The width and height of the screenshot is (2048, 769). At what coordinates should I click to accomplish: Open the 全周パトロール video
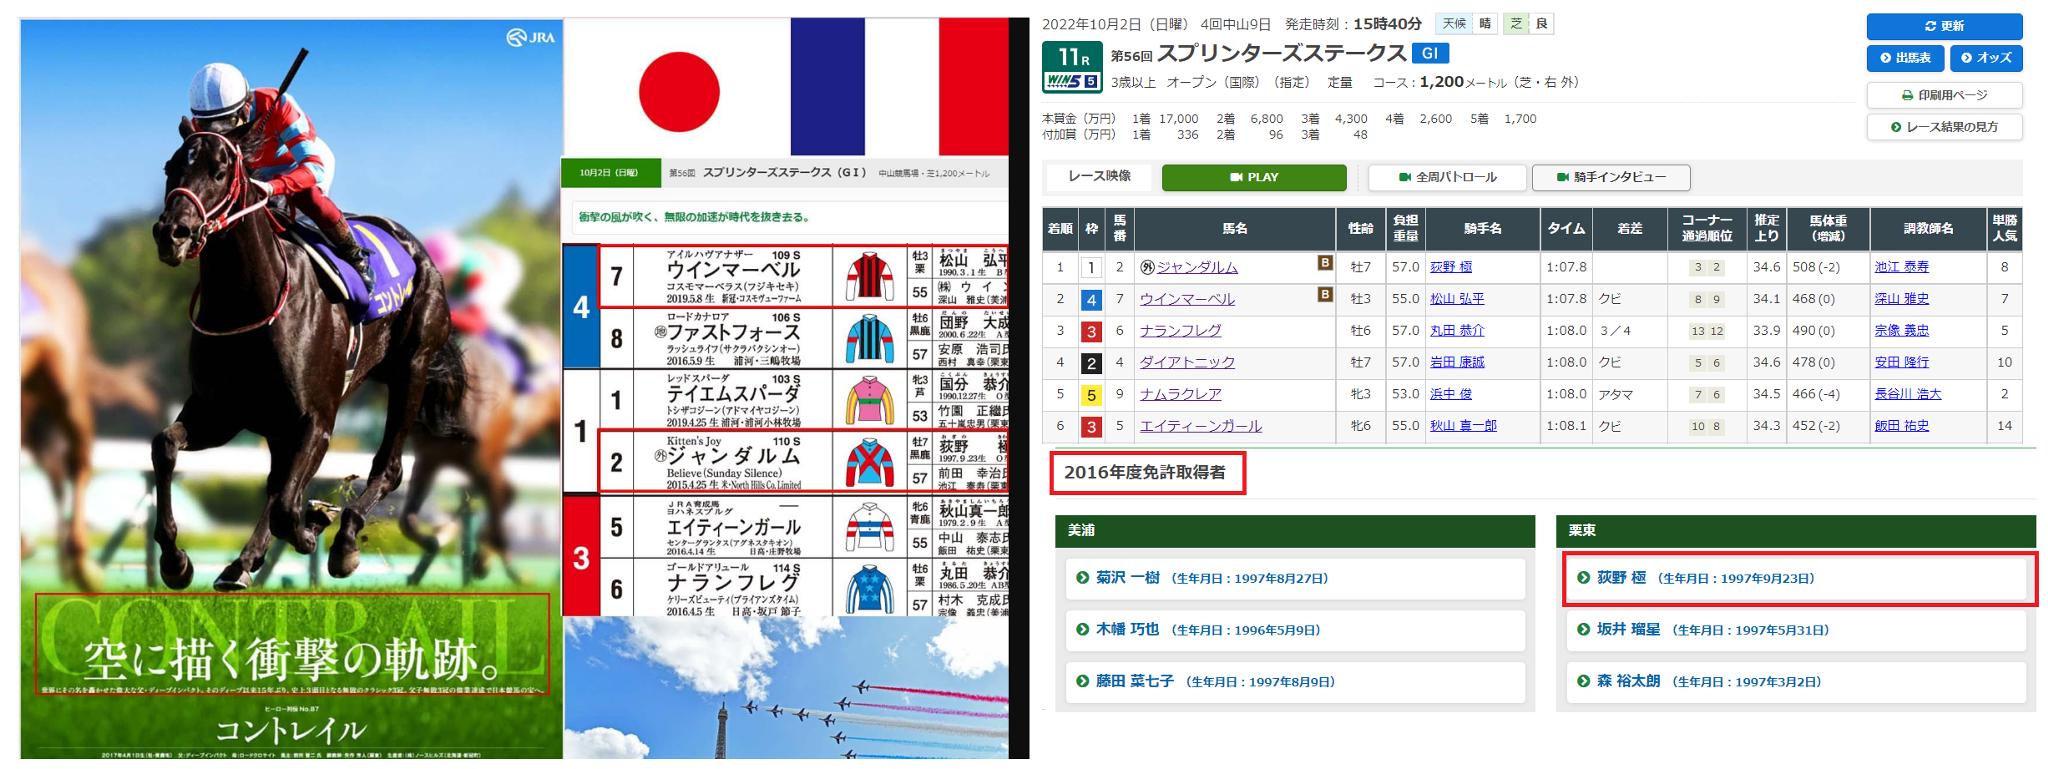pyautogui.click(x=1447, y=178)
